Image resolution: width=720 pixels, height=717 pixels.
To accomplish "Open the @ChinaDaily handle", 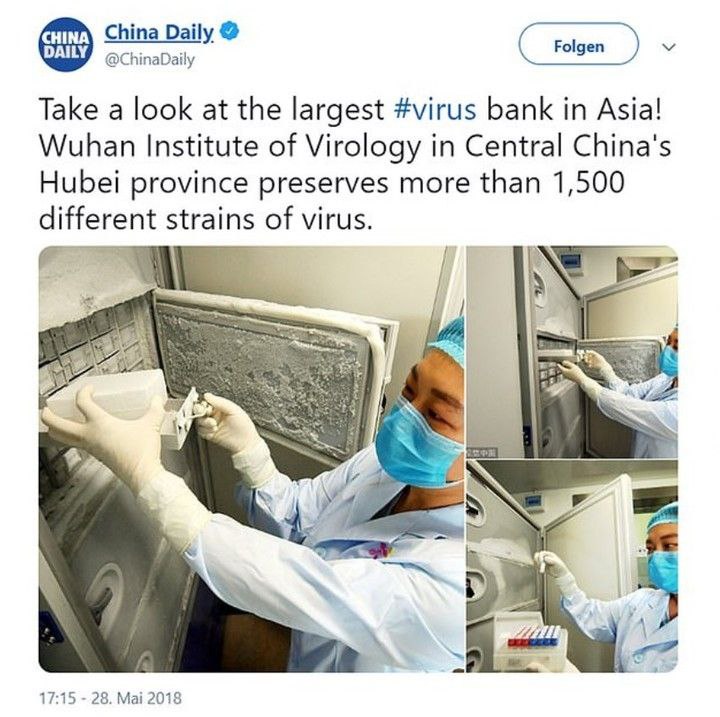I will (x=150, y=60).
